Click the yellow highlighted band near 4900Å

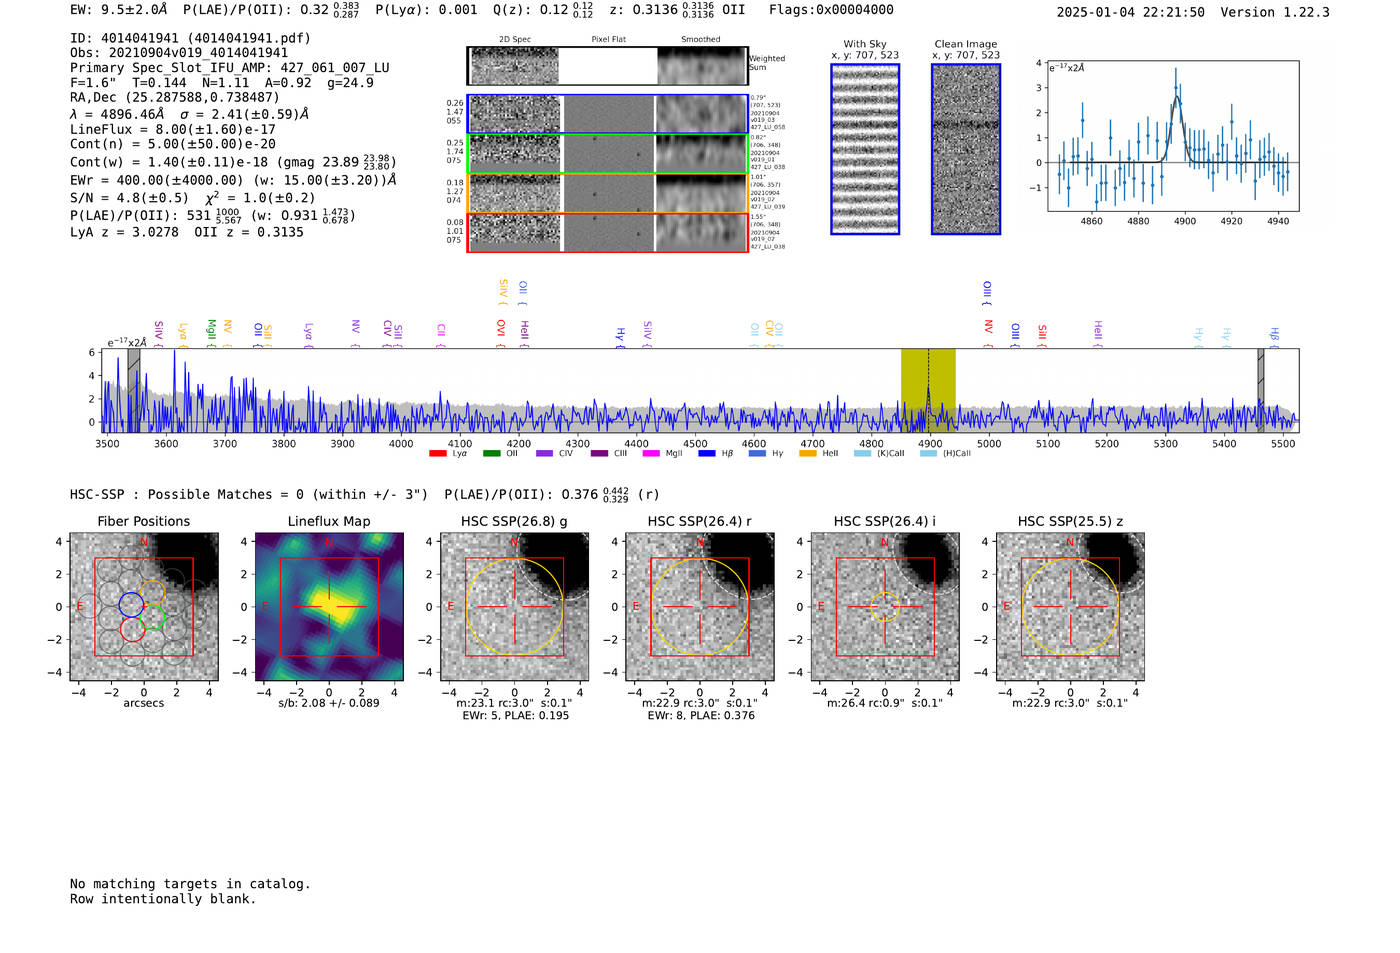point(928,390)
